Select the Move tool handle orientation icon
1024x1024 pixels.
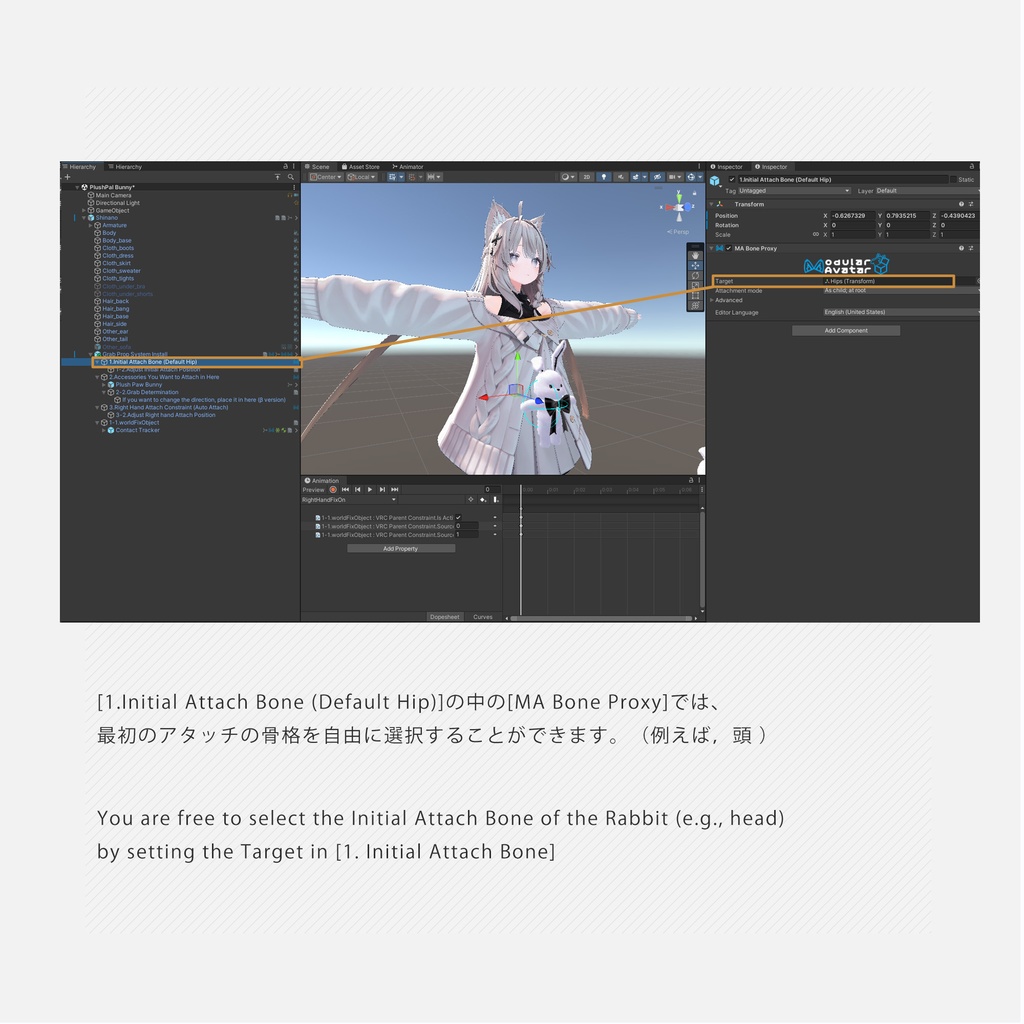point(360,177)
